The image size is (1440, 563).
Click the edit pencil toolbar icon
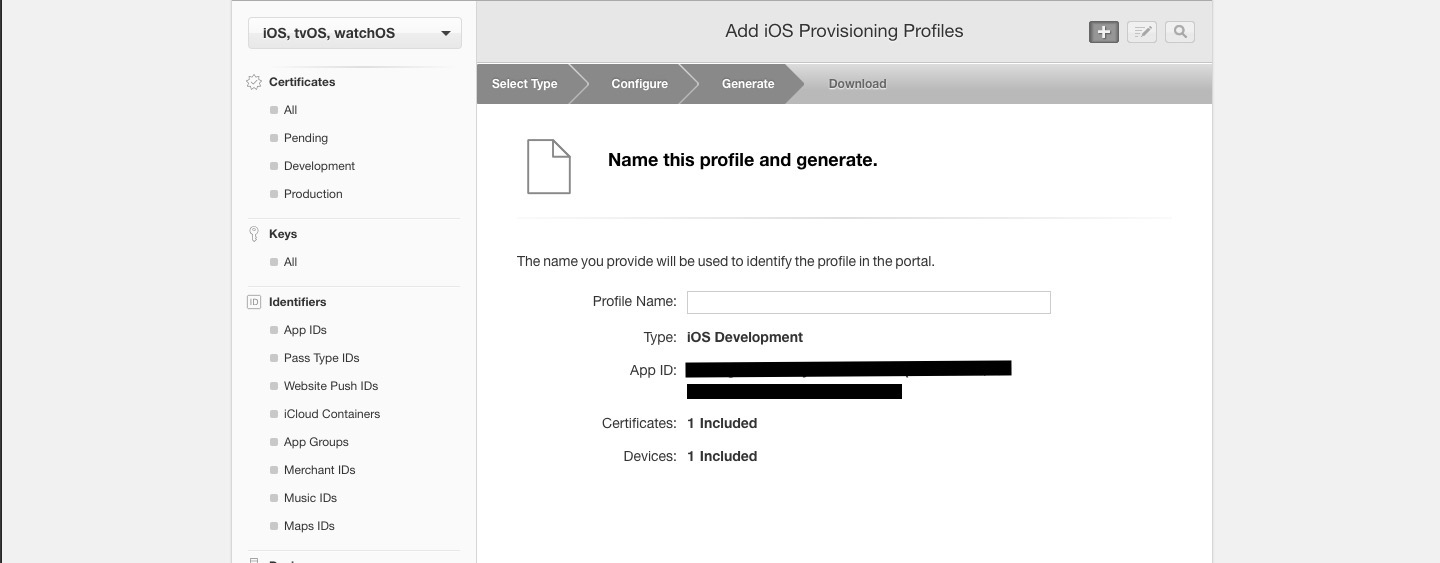[x=1142, y=32]
